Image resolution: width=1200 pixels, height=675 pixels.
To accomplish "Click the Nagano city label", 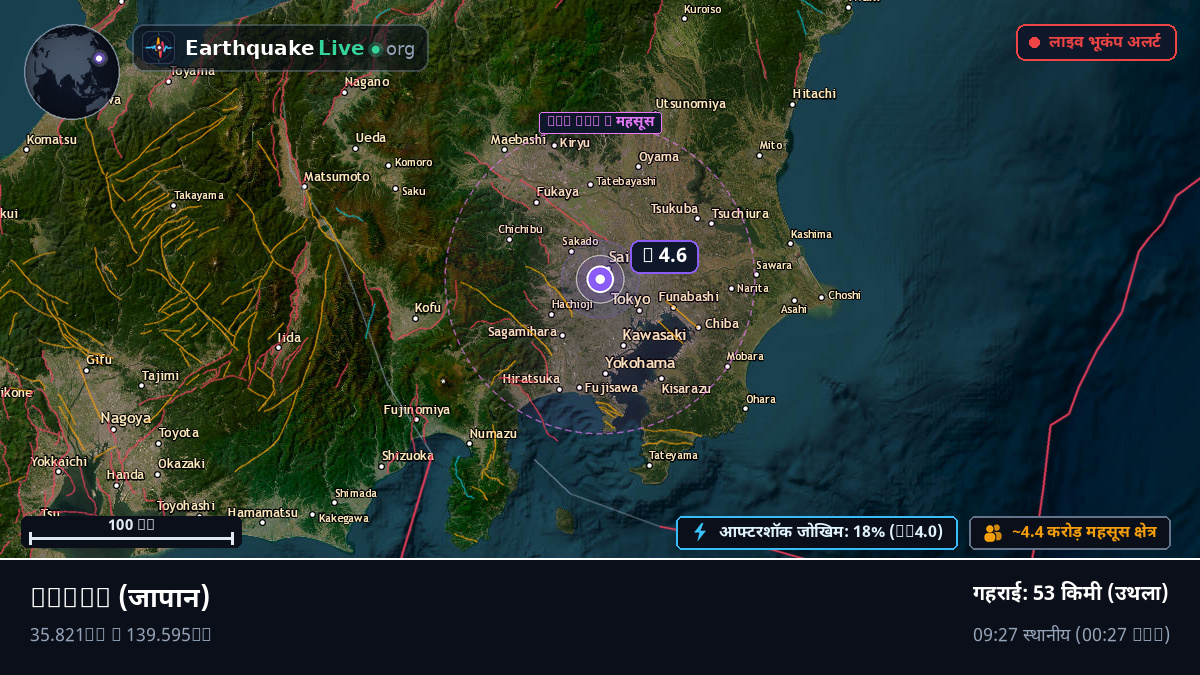I will pyautogui.click(x=367, y=82).
